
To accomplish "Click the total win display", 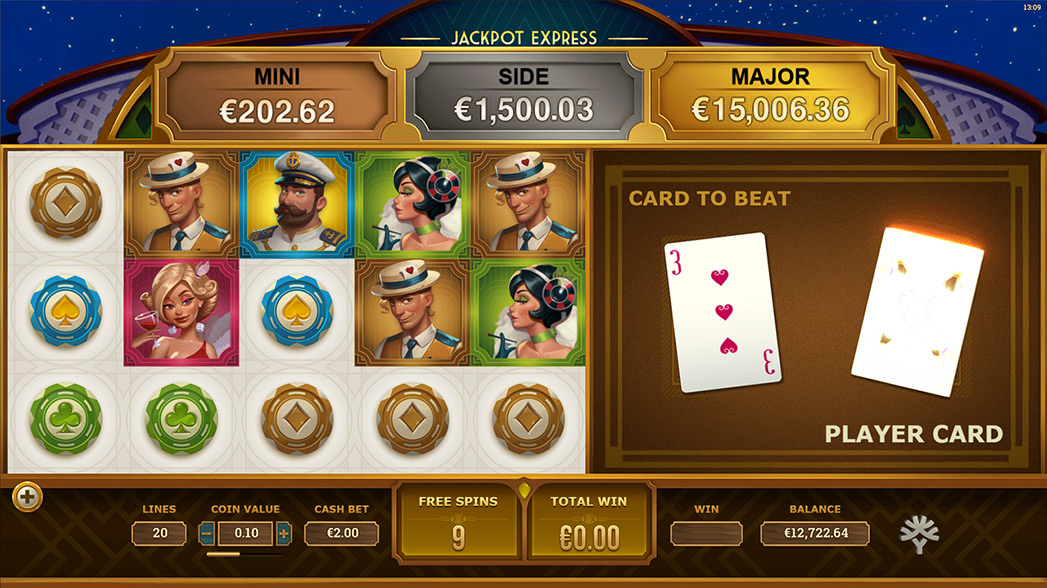I will [x=589, y=523].
